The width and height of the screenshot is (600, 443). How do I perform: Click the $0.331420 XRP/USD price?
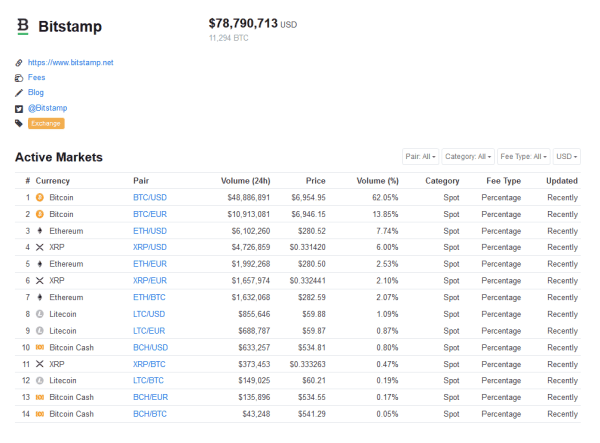pos(308,248)
